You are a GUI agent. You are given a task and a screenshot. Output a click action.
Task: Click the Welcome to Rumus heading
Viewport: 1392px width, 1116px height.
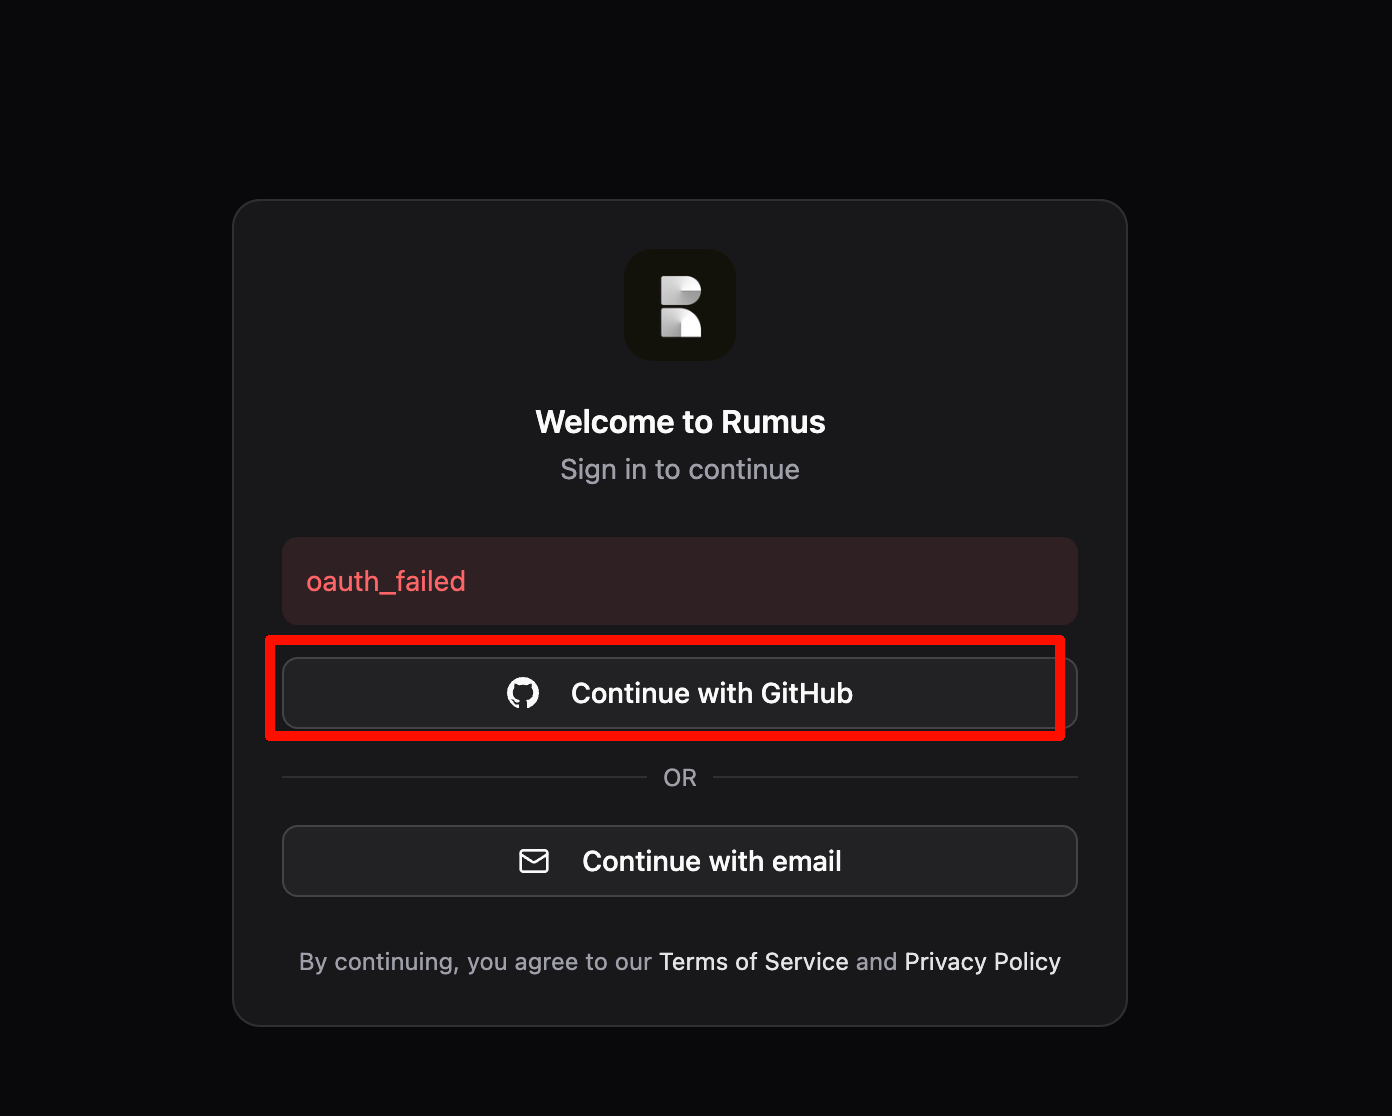[680, 422]
